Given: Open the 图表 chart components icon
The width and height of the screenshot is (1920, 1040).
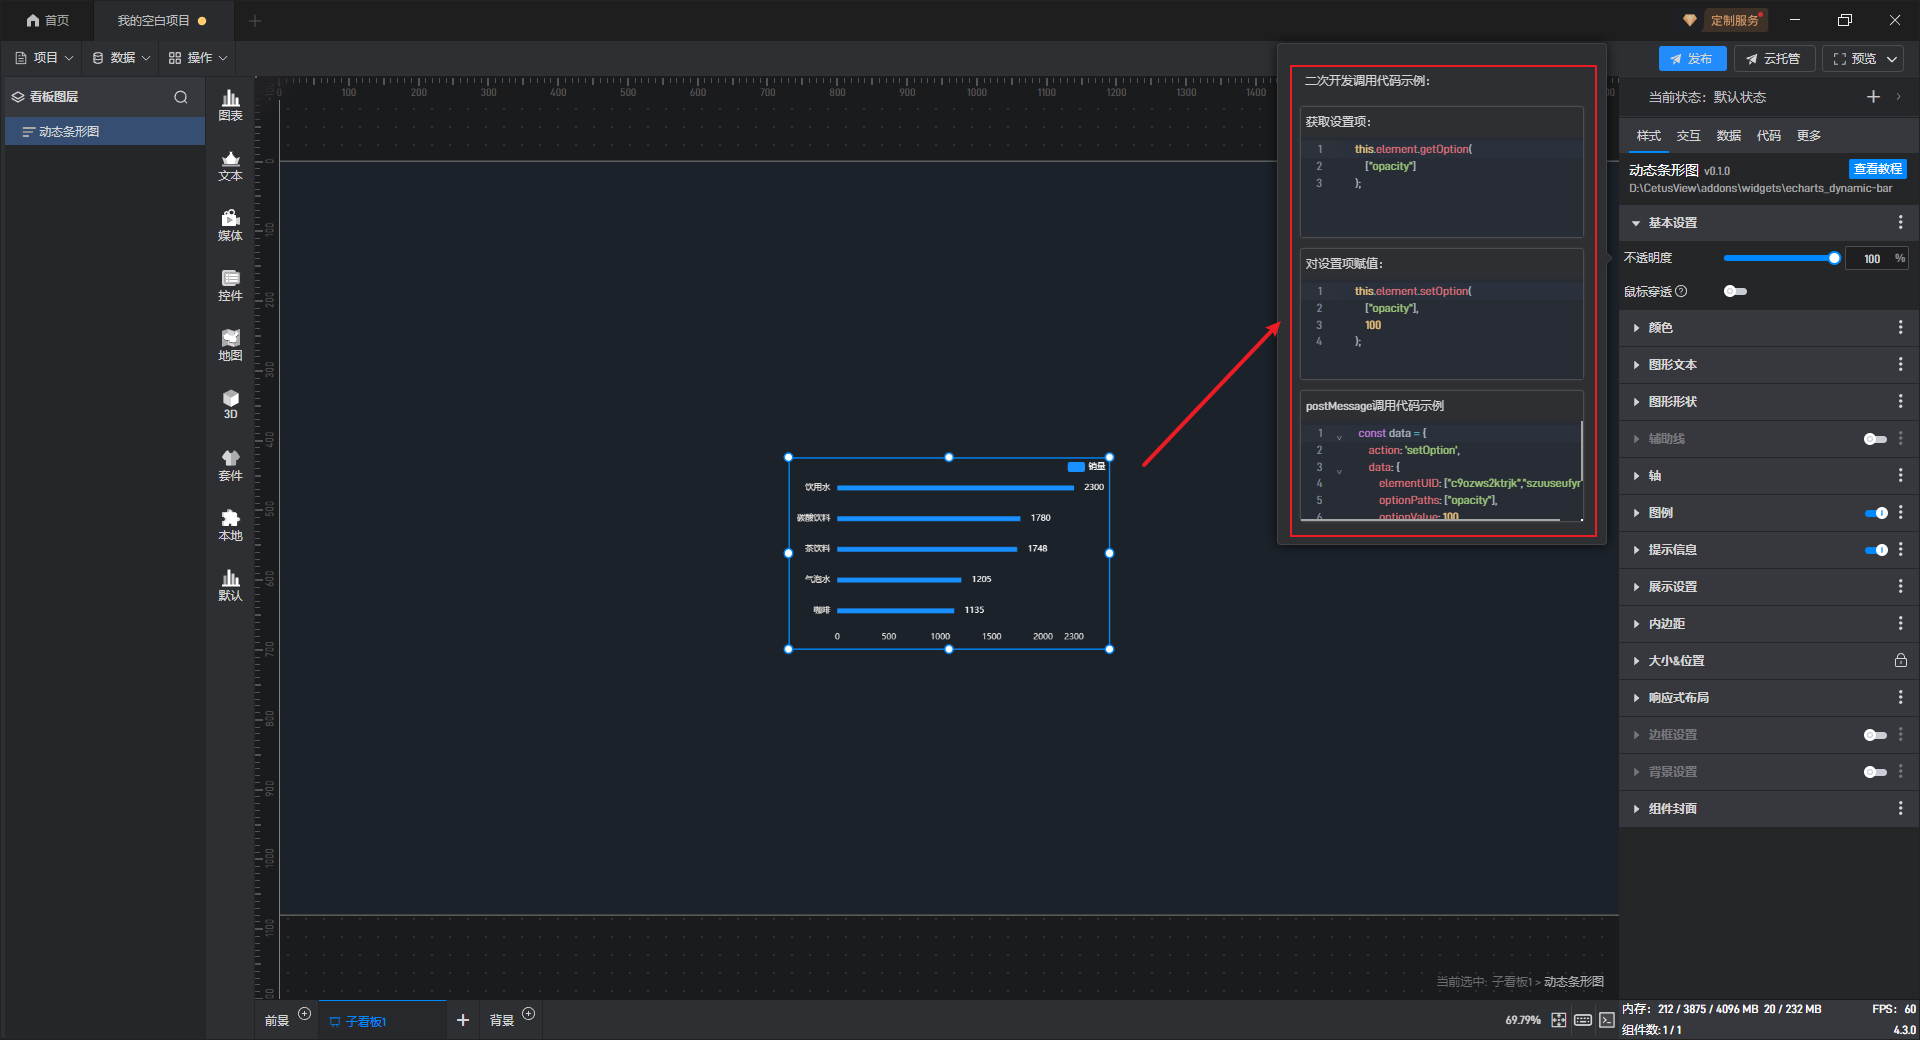Looking at the screenshot, I should pos(230,105).
